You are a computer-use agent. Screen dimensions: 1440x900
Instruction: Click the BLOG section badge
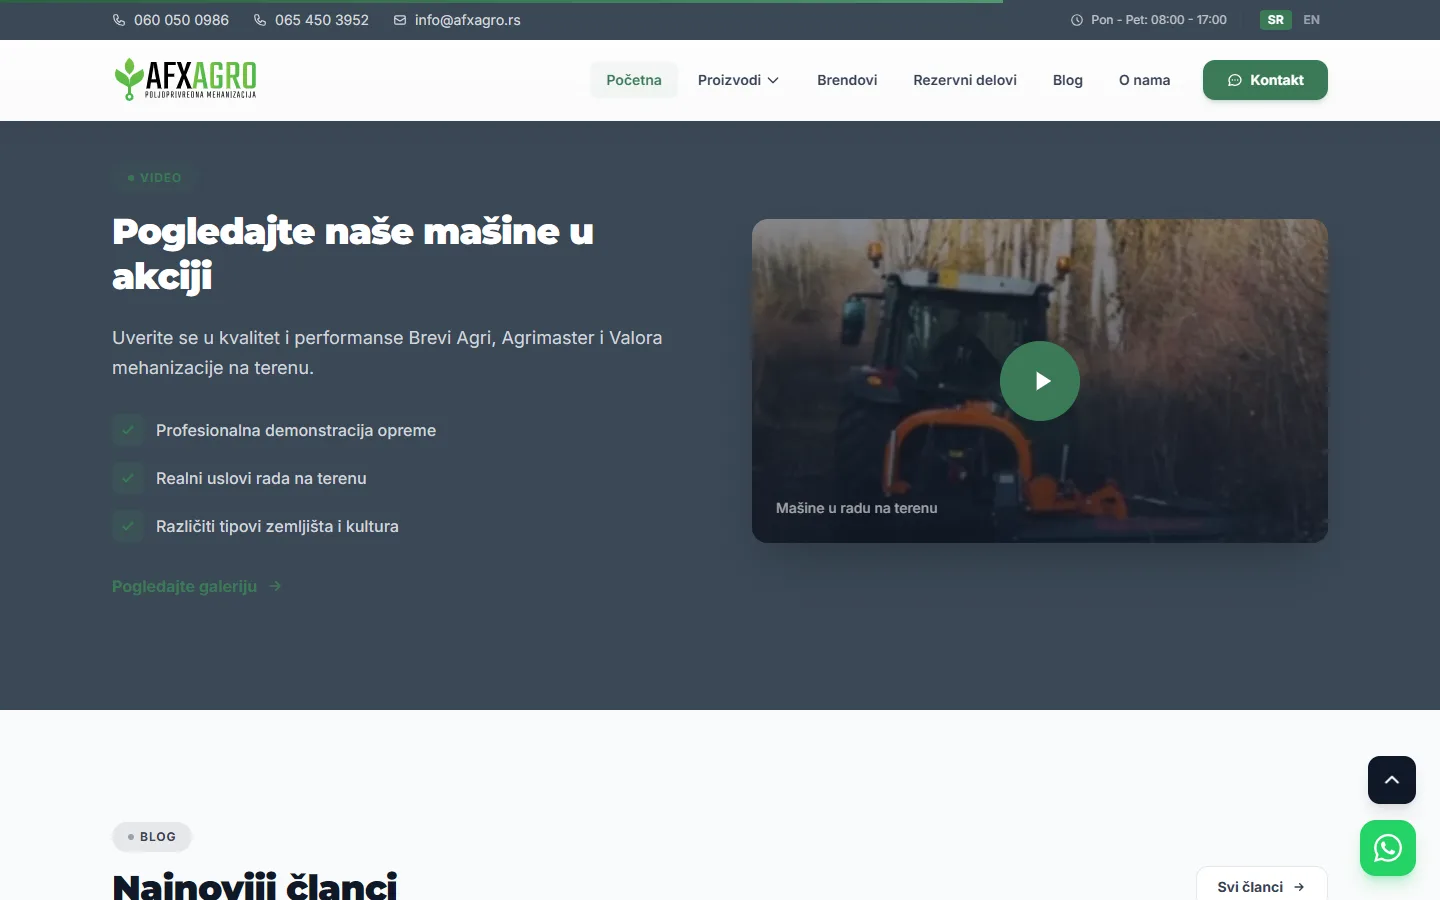[152, 837]
